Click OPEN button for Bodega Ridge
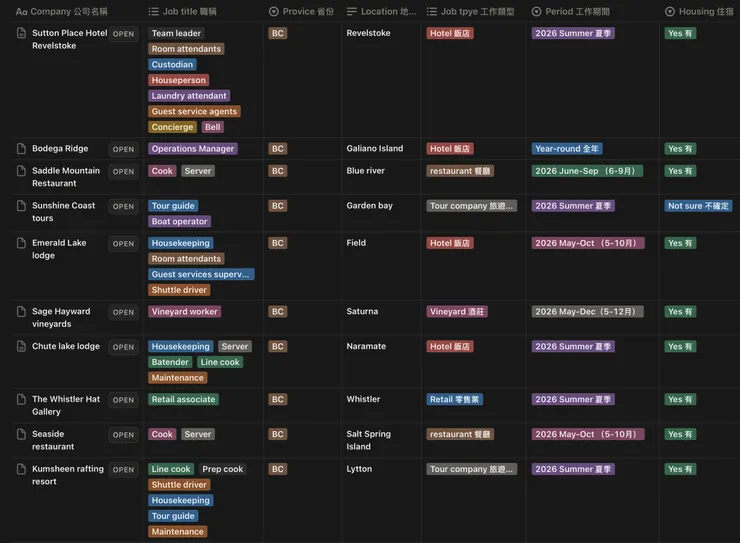Screen dimensions: 740x543 click(124, 149)
